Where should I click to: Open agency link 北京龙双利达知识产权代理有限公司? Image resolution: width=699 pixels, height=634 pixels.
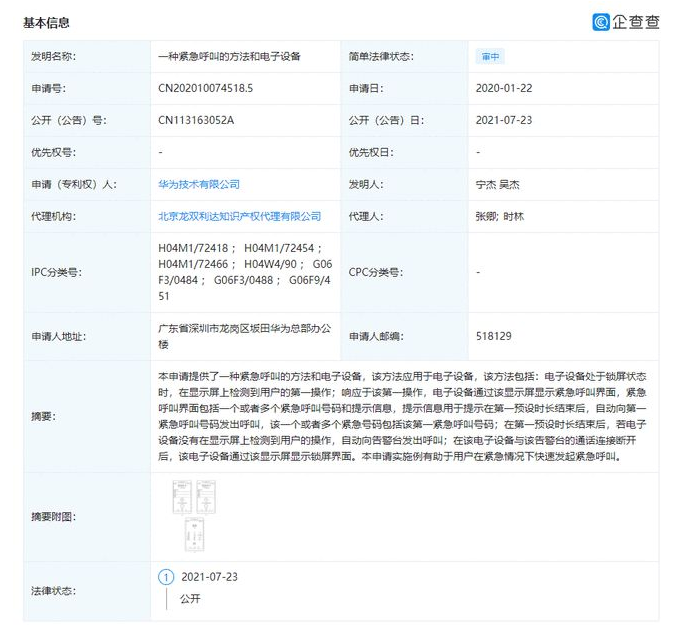[x=240, y=216]
